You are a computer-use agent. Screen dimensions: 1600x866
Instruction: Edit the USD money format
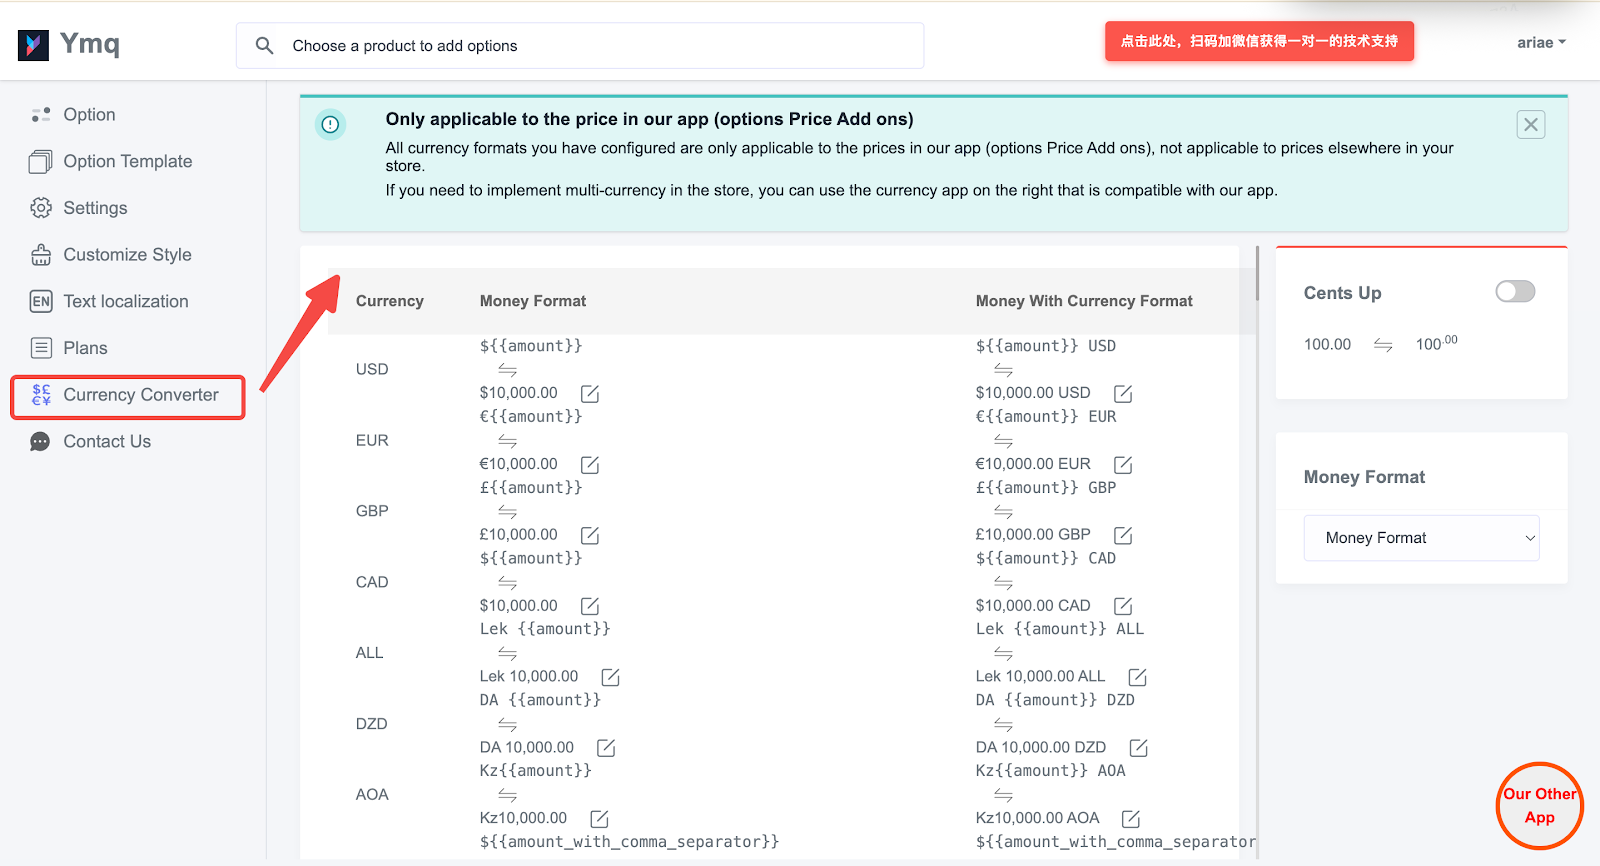pyautogui.click(x=590, y=394)
